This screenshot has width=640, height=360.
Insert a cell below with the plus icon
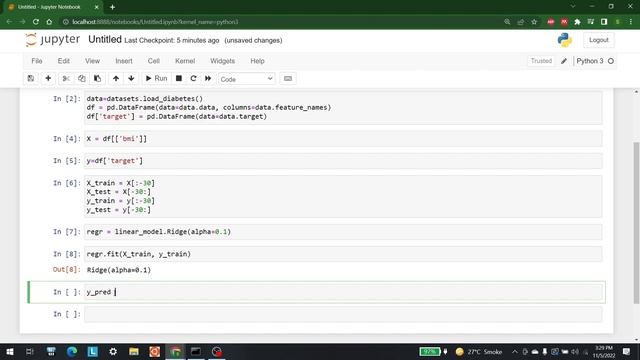48,78
